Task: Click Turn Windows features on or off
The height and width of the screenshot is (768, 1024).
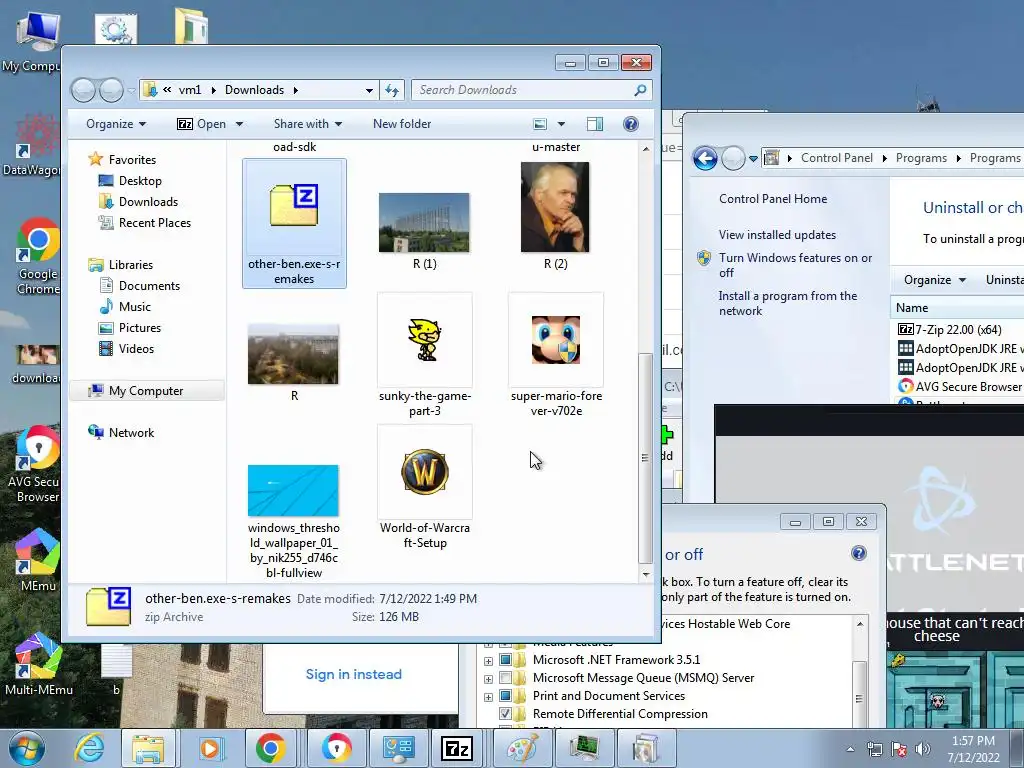Action: point(795,265)
